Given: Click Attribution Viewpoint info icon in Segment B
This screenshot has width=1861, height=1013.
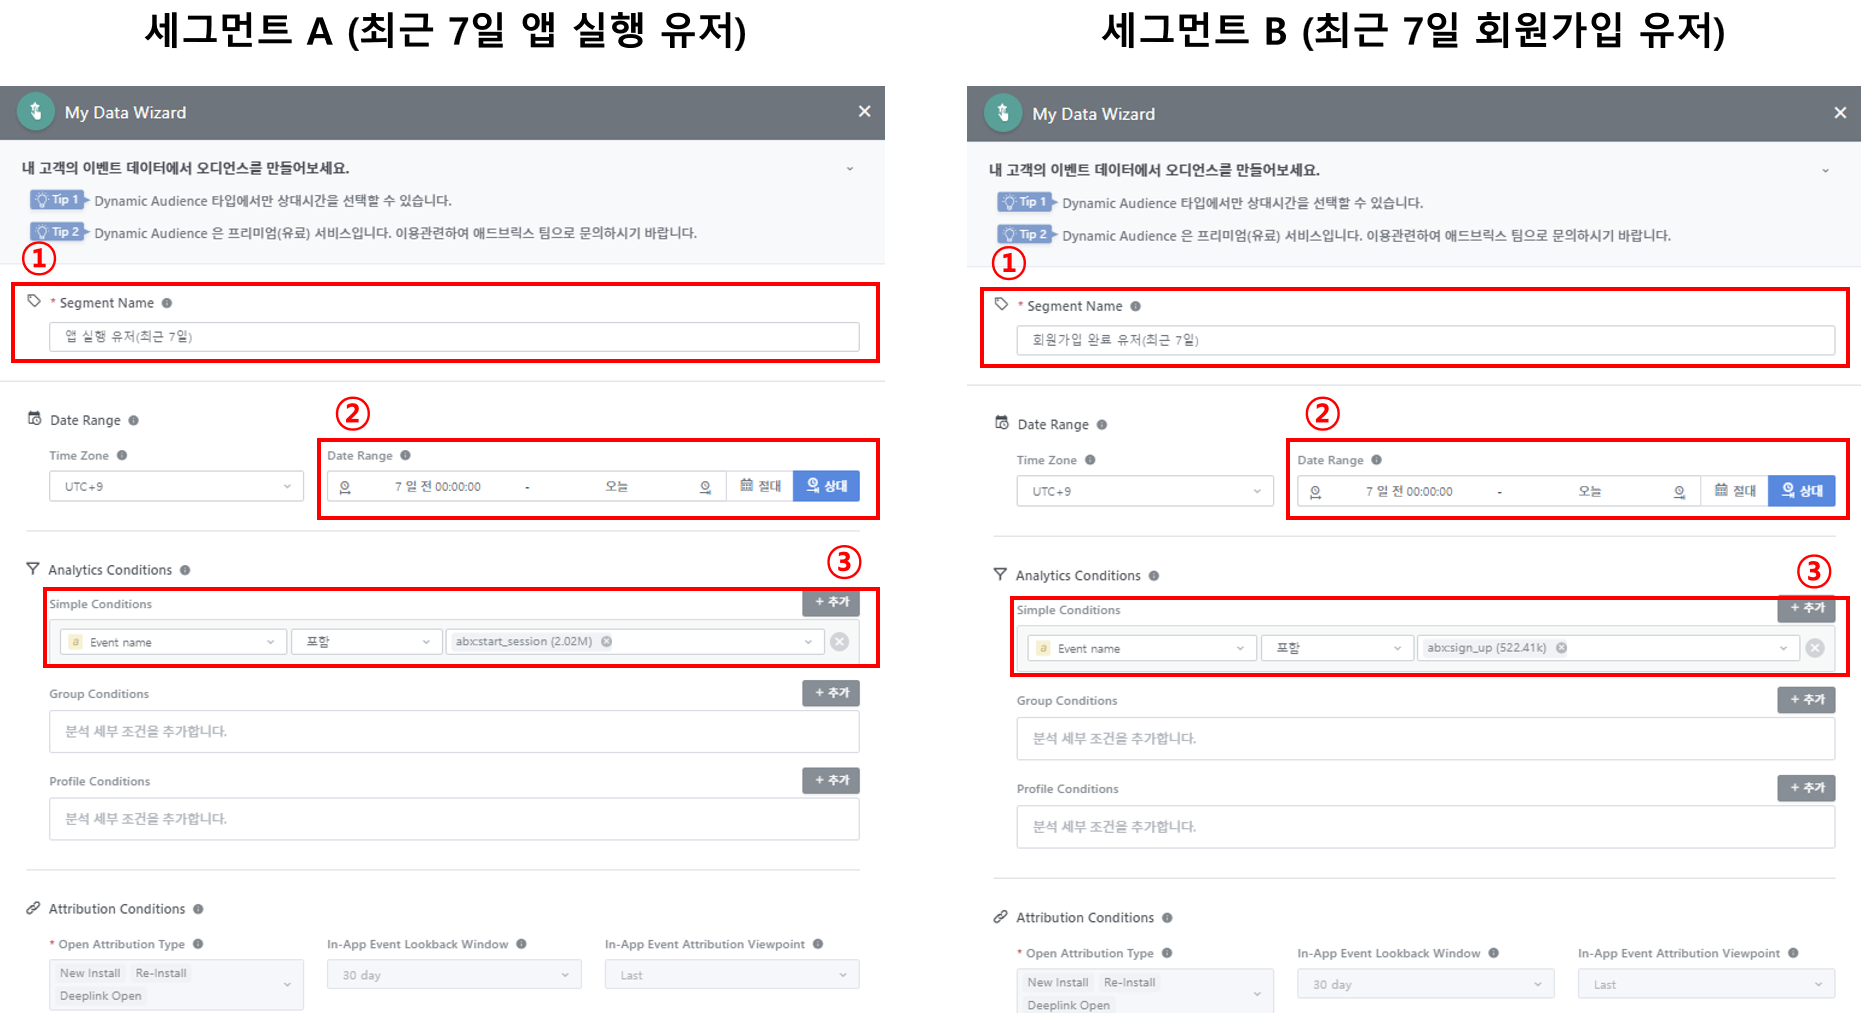Looking at the screenshot, I should [x=1793, y=953].
